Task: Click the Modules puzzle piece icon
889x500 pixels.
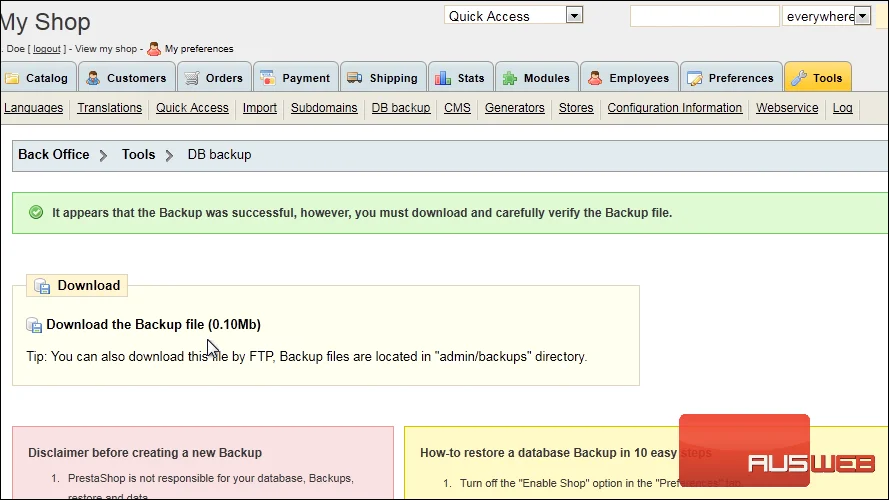Action: [510, 78]
